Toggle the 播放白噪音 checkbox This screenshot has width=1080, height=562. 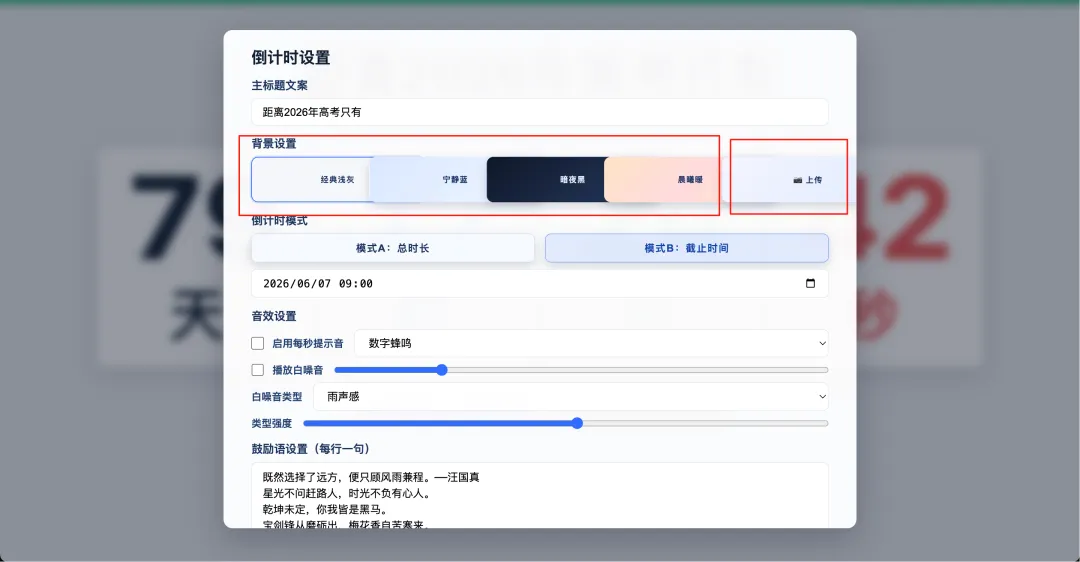(x=258, y=370)
